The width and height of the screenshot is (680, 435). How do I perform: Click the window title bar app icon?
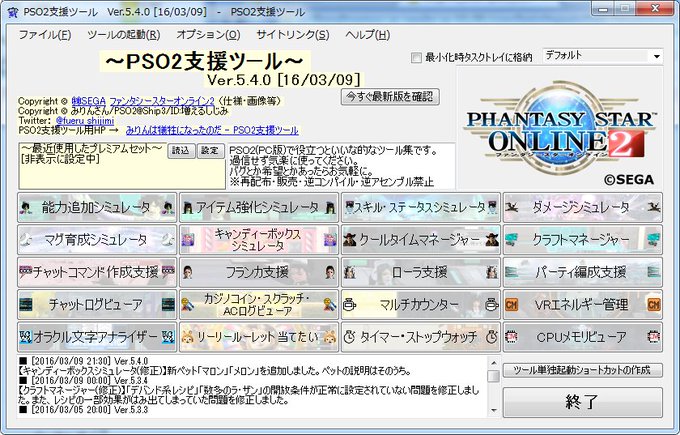click(x=13, y=12)
